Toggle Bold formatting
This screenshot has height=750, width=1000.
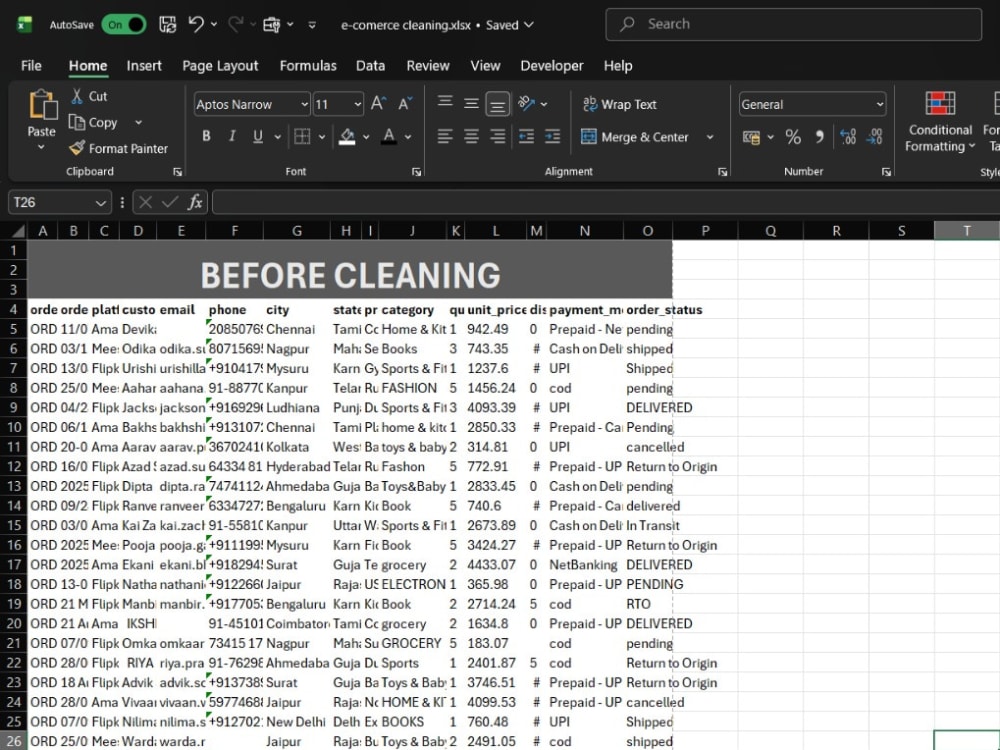click(x=206, y=136)
